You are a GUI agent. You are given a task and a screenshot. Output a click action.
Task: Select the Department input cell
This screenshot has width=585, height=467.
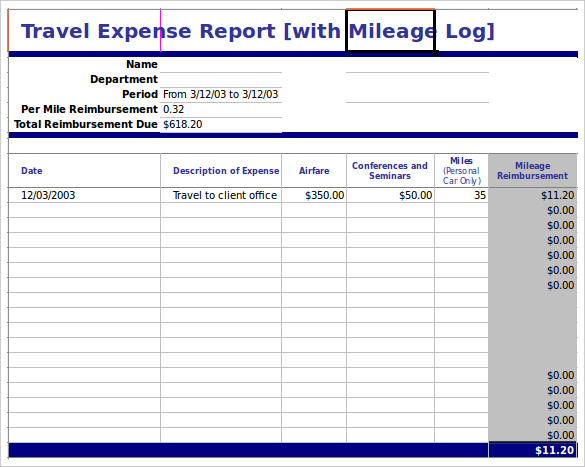tap(221, 80)
